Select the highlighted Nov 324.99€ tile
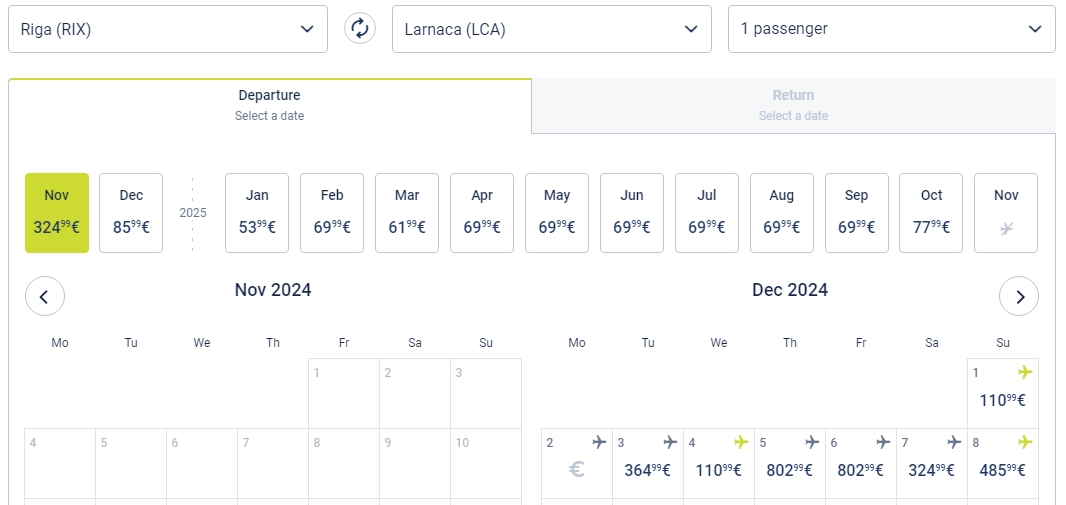Viewport: 1066px width, 505px height. (x=57, y=213)
